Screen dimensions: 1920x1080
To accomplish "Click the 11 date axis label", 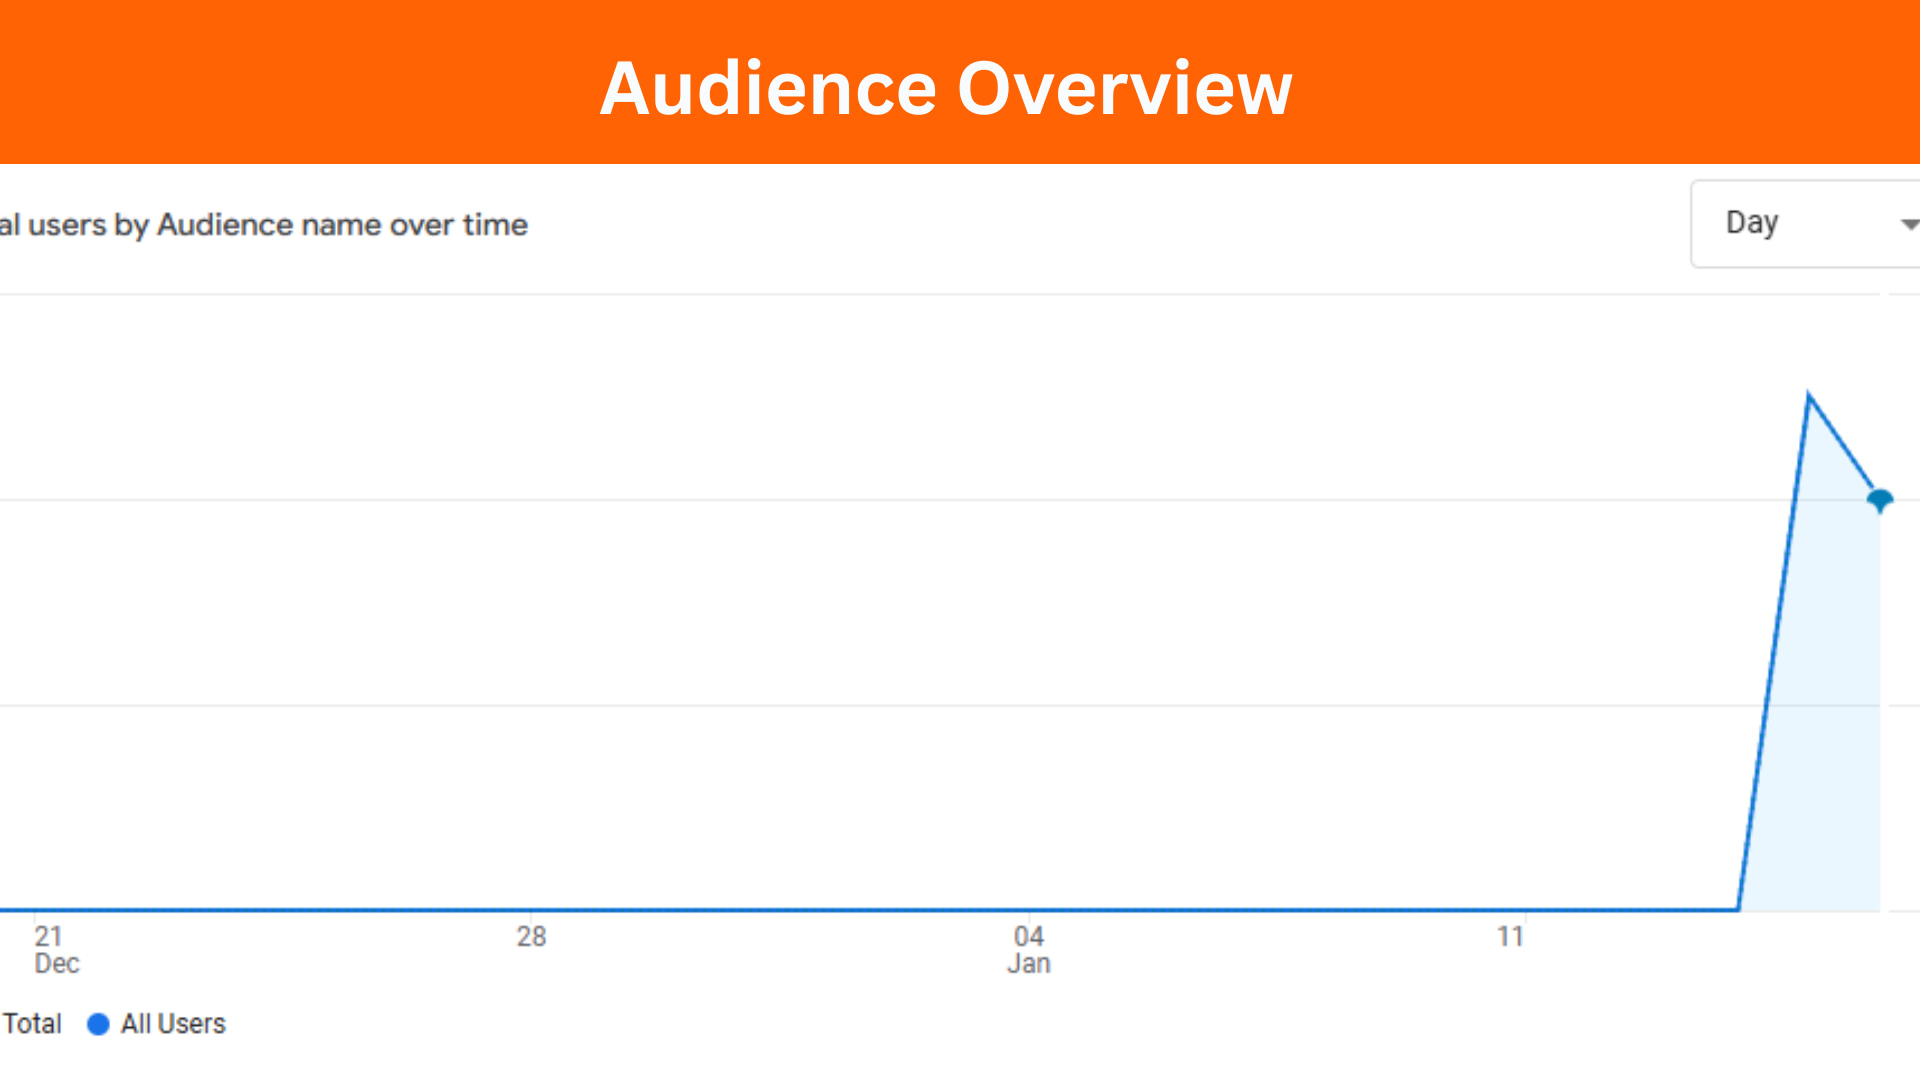I will (x=1510, y=937).
